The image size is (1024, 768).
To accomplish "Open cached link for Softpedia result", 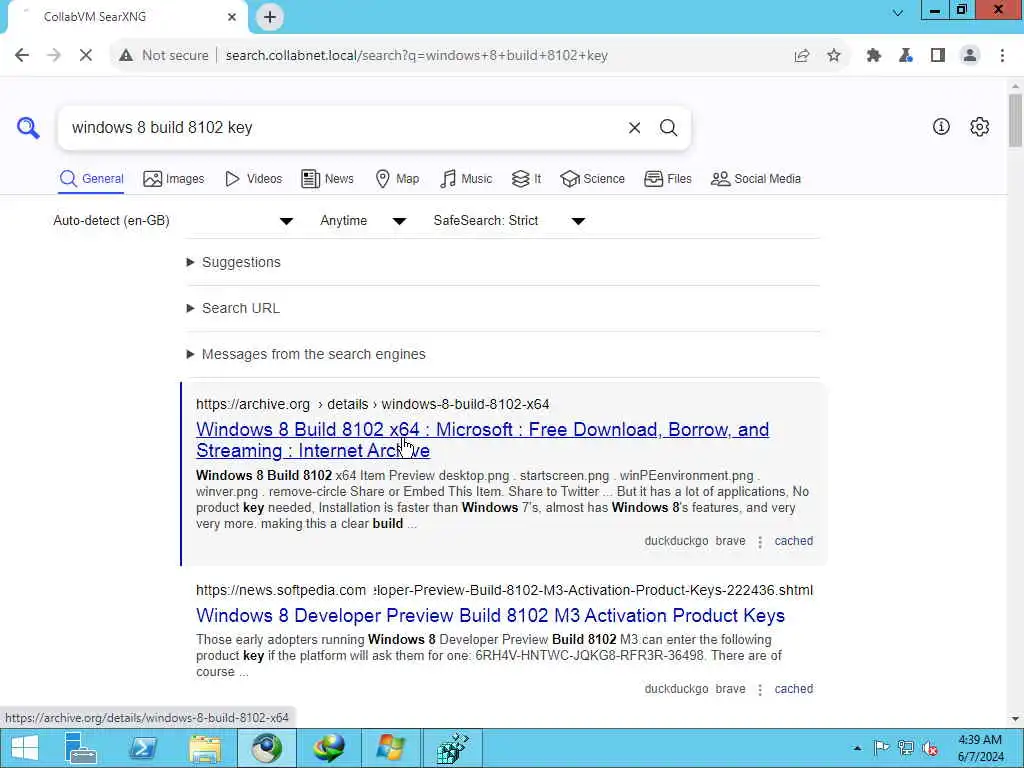I will 793,689.
